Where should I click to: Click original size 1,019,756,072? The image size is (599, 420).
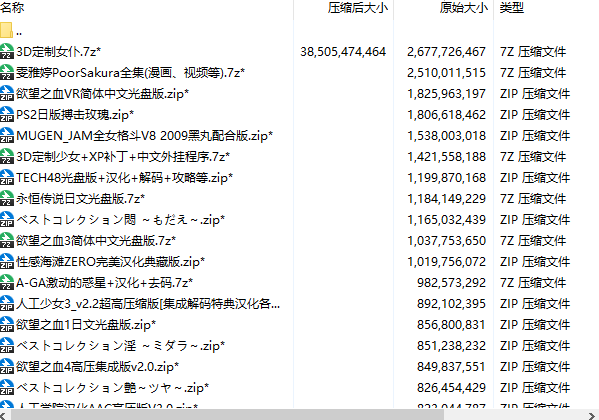446,262
